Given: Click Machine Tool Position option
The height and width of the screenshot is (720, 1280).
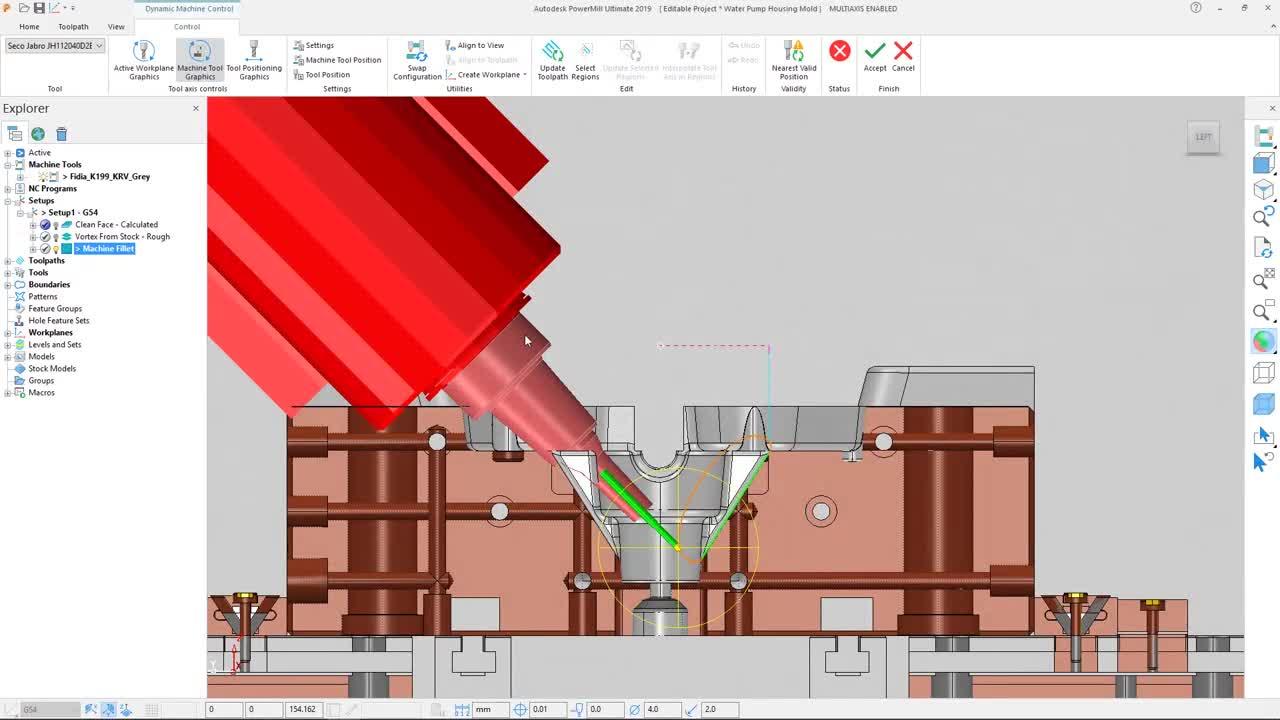Looking at the screenshot, I should [337, 60].
